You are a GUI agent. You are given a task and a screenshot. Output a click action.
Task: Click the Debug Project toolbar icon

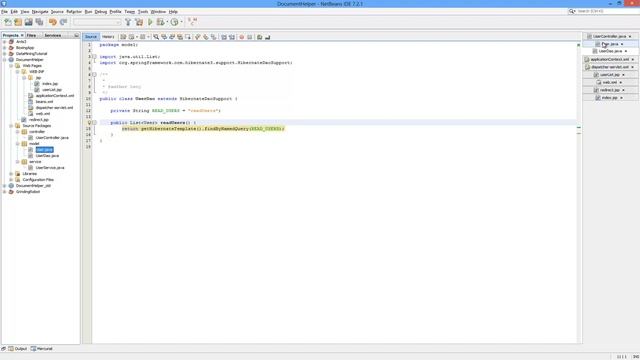[x=160, y=22]
